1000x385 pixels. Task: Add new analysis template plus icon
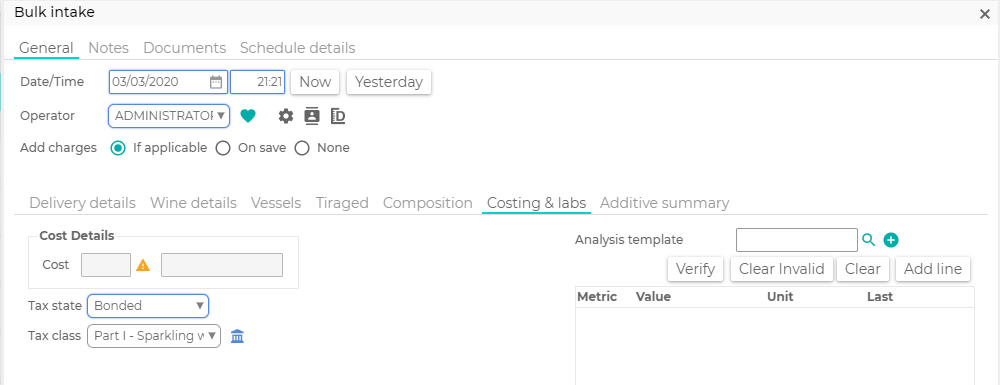coord(891,240)
